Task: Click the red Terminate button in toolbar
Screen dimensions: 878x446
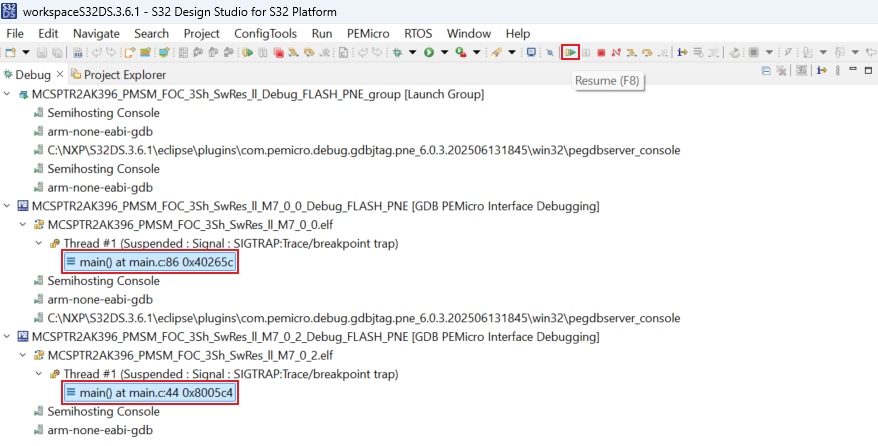Action: (x=601, y=52)
